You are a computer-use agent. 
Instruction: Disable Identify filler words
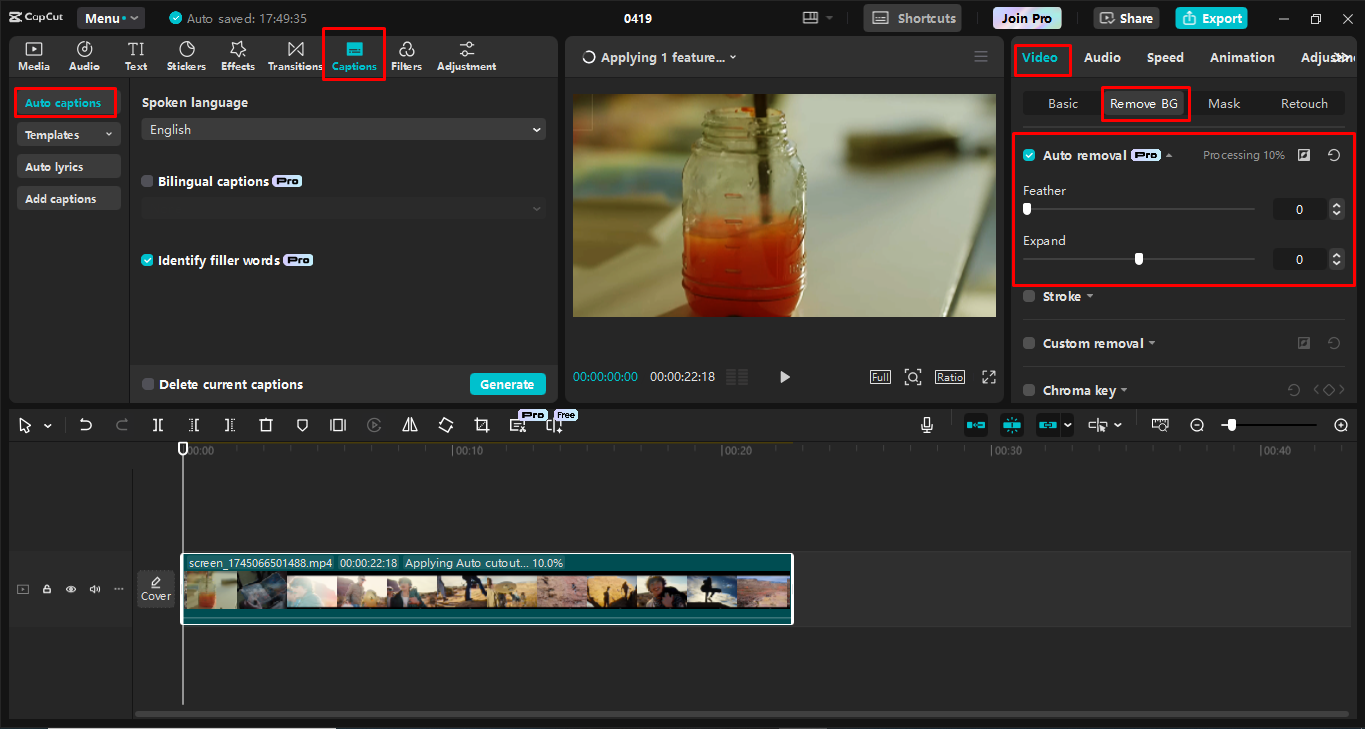tap(147, 260)
